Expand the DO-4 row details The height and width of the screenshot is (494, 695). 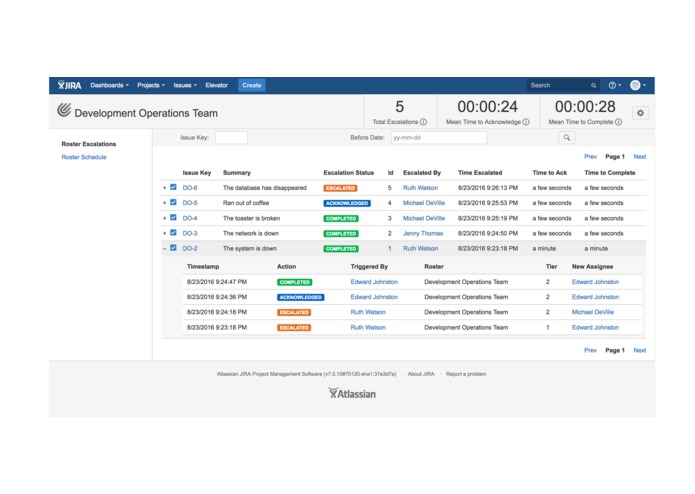tap(164, 218)
